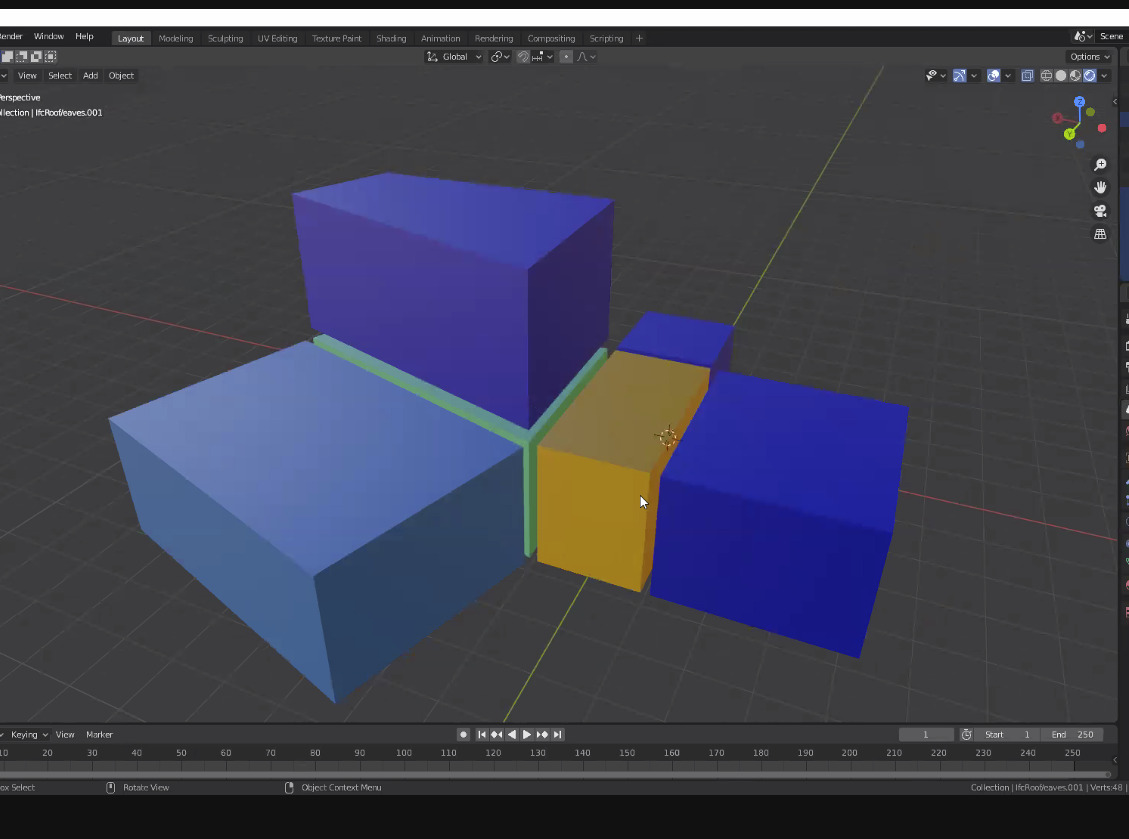
Task: Switch to solid viewport shading
Action: [x=1061, y=76]
